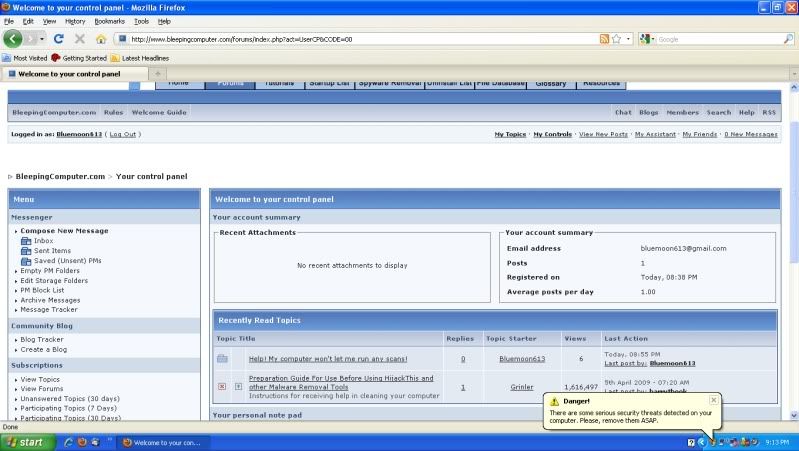
Task: Bookmark this page with the star icon
Action: (x=617, y=39)
